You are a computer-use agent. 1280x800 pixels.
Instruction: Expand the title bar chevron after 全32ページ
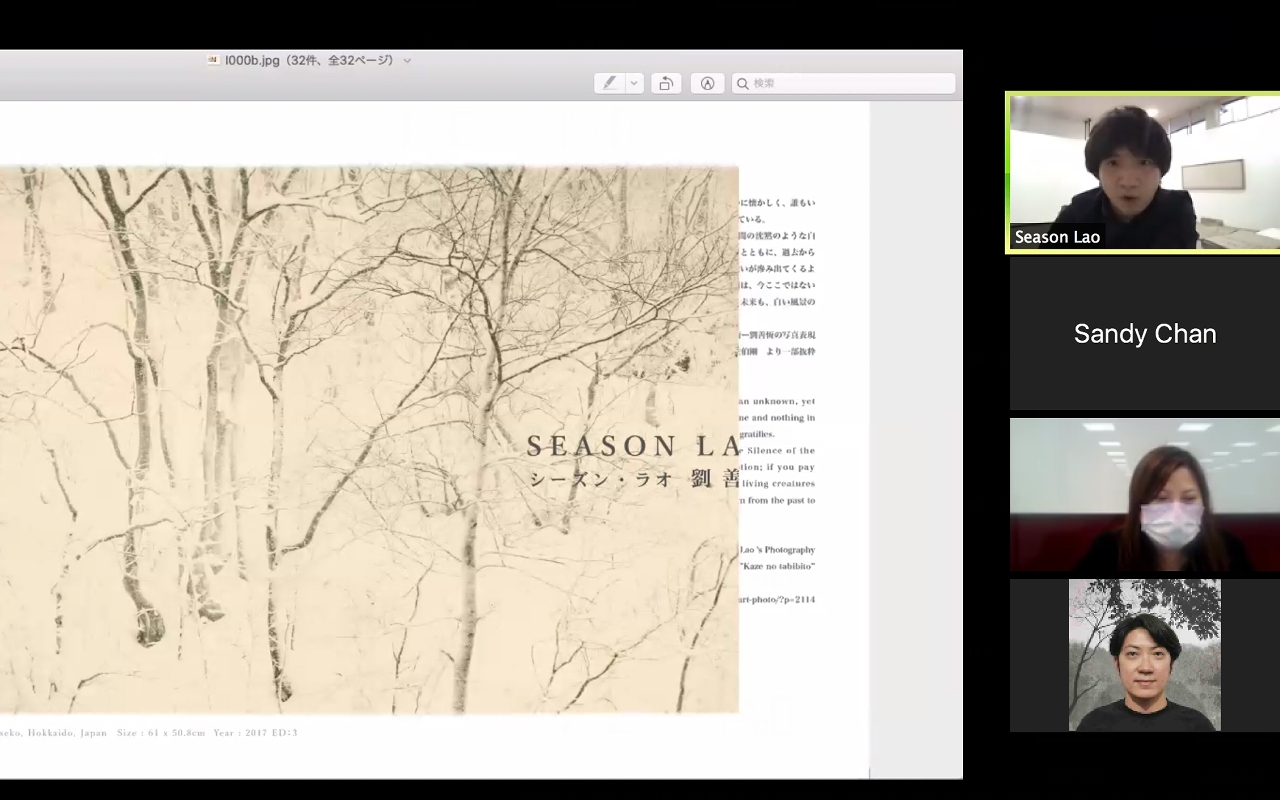[407, 61]
